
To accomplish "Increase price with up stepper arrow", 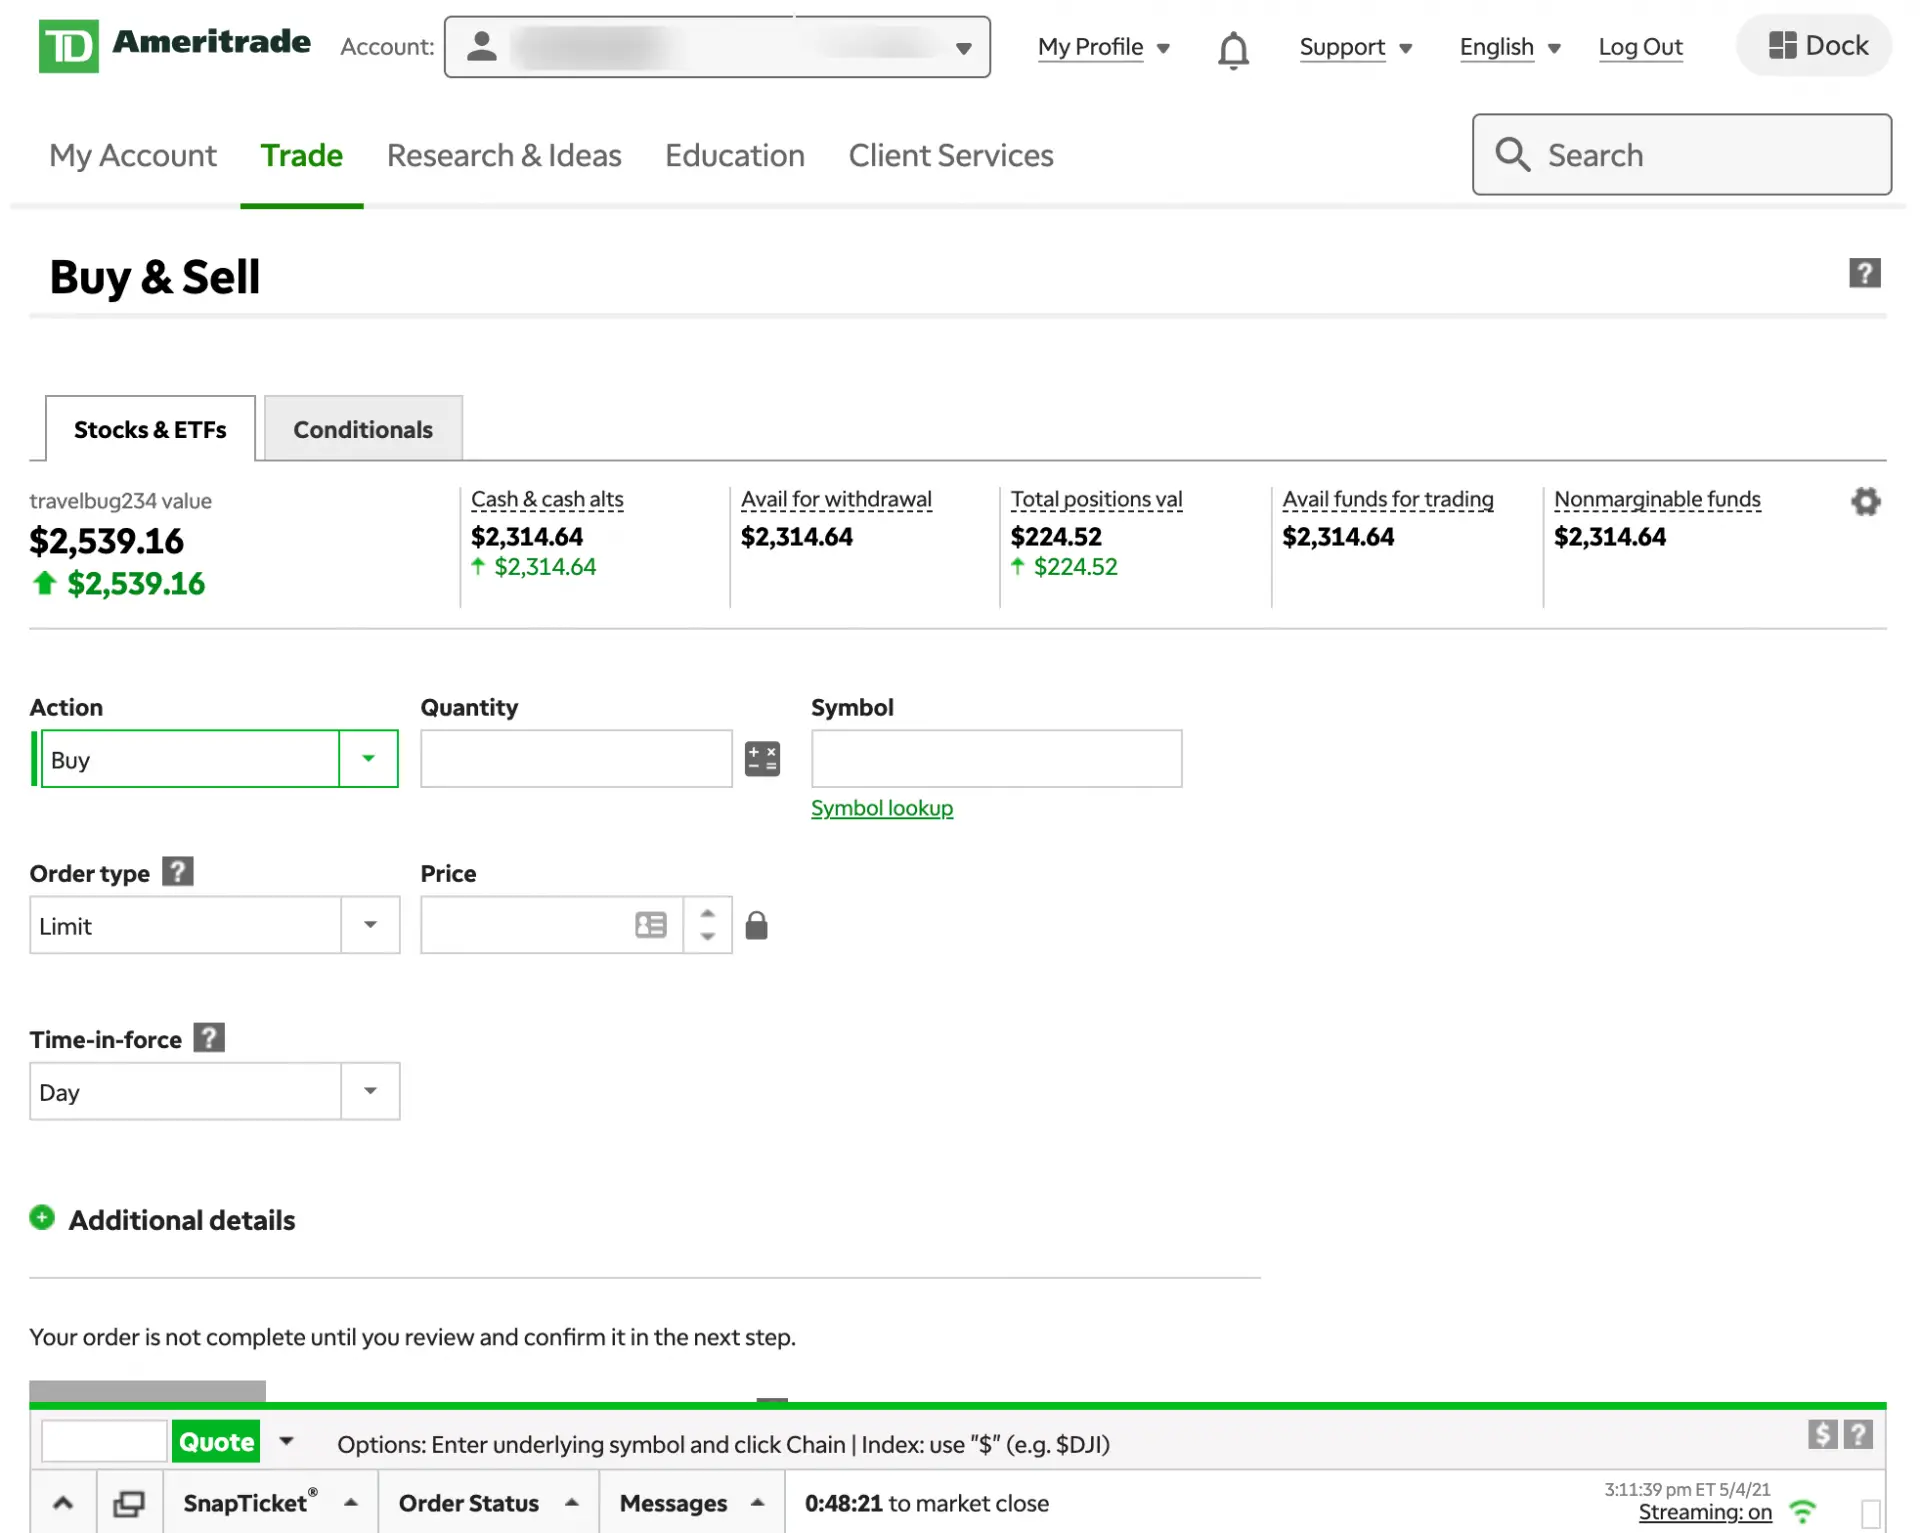I will (x=708, y=913).
